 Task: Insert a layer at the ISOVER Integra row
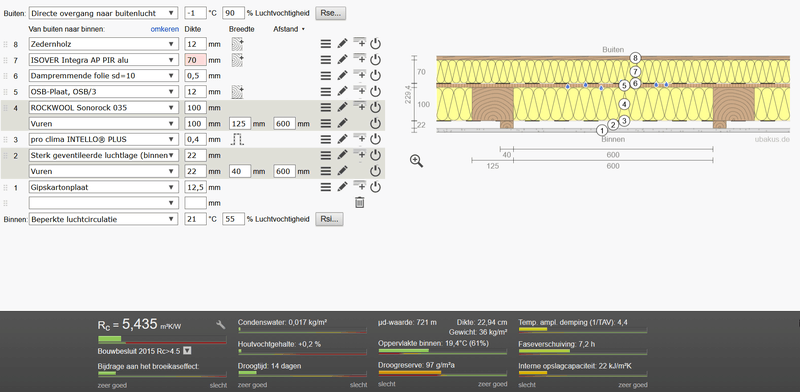coord(360,58)
